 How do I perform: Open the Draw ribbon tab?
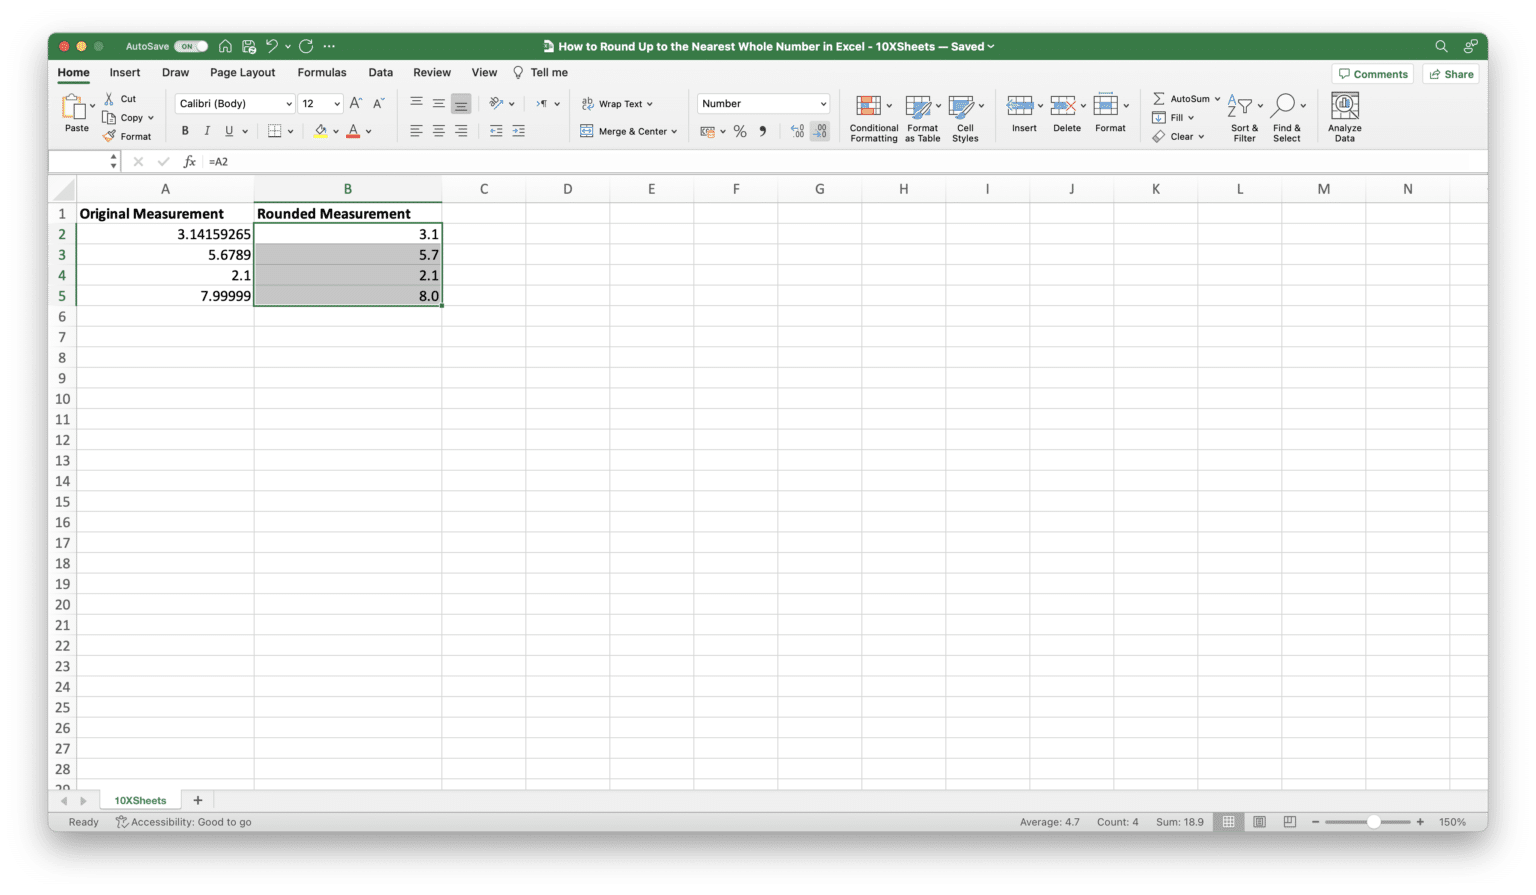[x=175, y=72]
